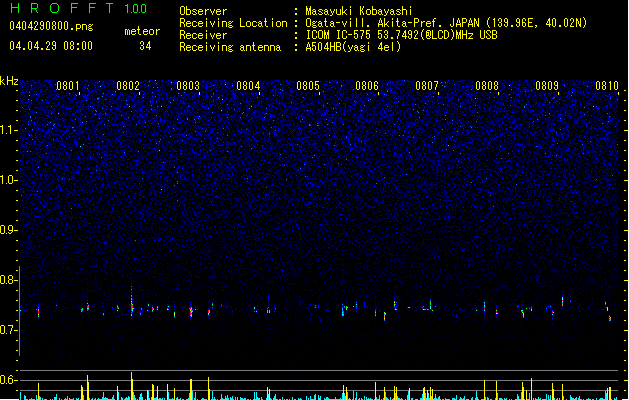The width and height of the screenshot is (629, 400).
Task: Click the 0.7 kHz axis label
Action: pos(8,330)
